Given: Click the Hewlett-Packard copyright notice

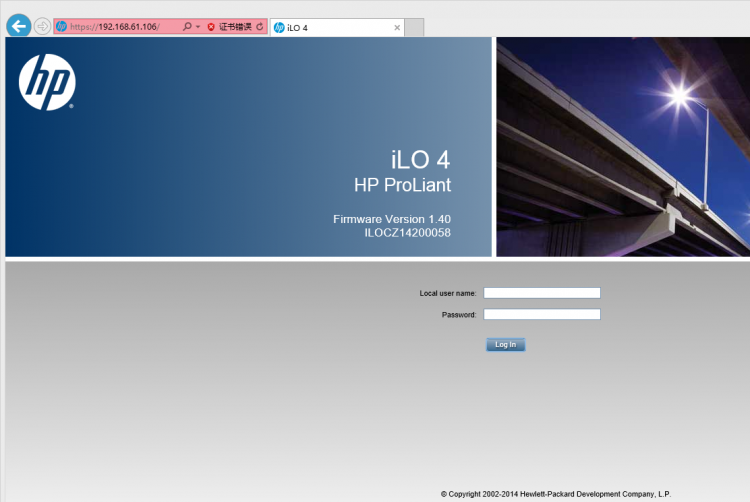Looking at the screenshot, I should (x=556, y=494).
